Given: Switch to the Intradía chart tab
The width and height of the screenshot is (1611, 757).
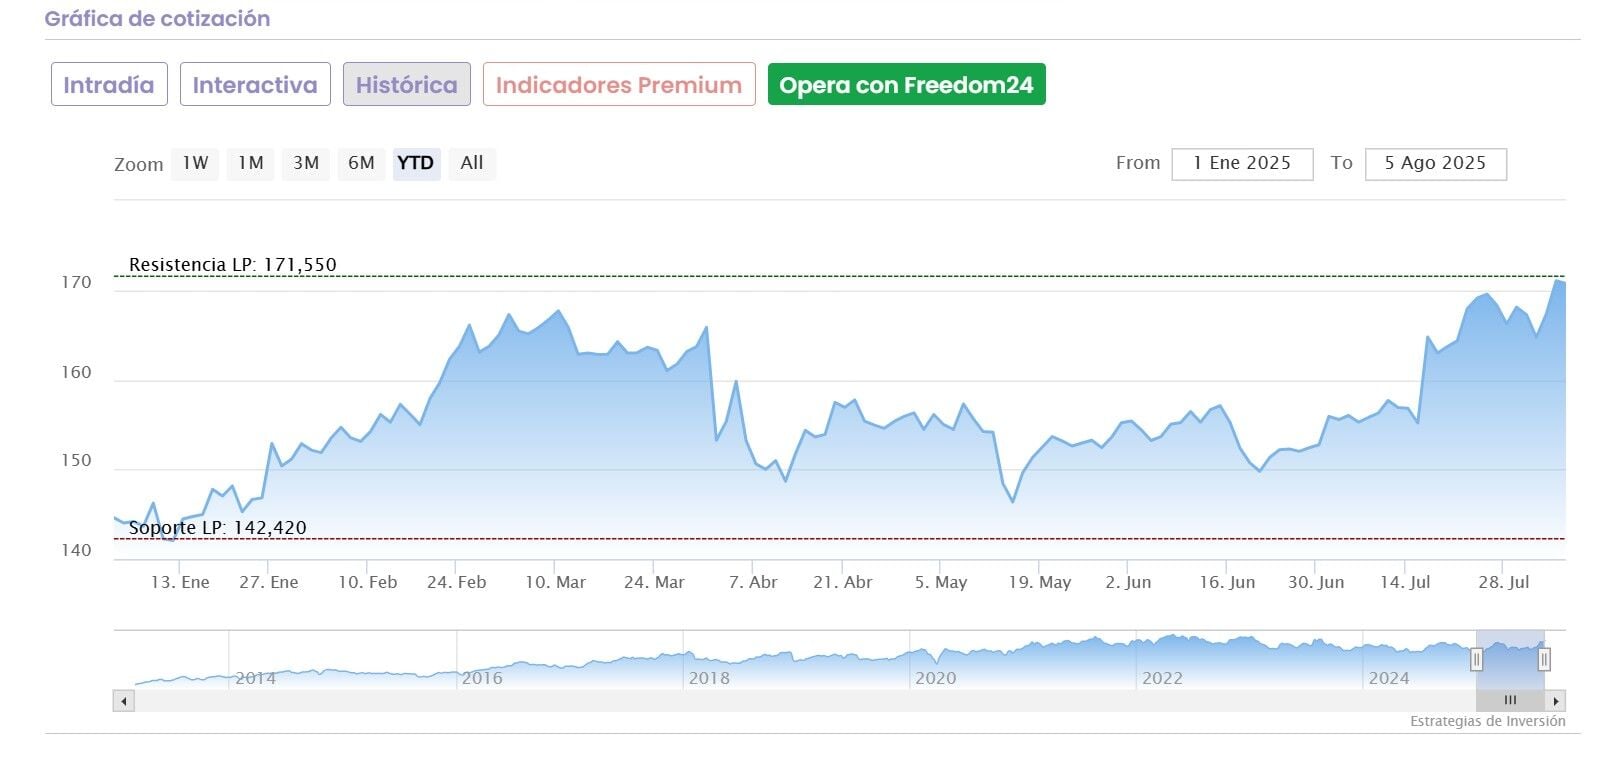Looking at the screenshot, I should (x=109, y=85).
